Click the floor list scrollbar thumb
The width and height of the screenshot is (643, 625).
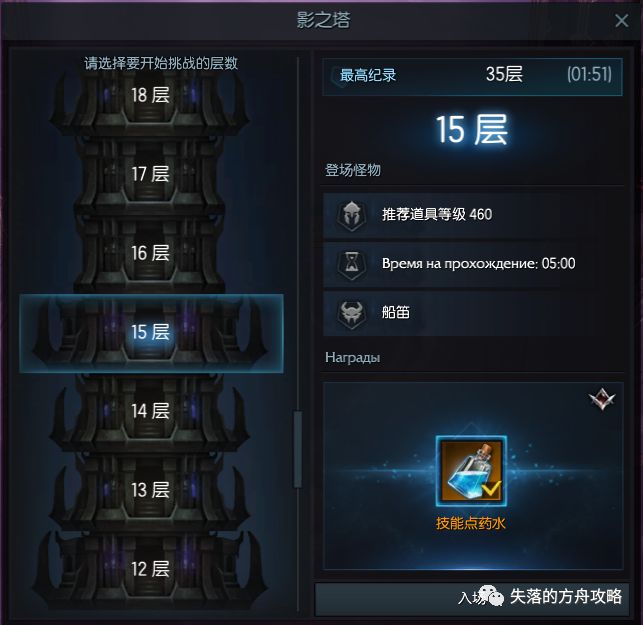point(298,449)
